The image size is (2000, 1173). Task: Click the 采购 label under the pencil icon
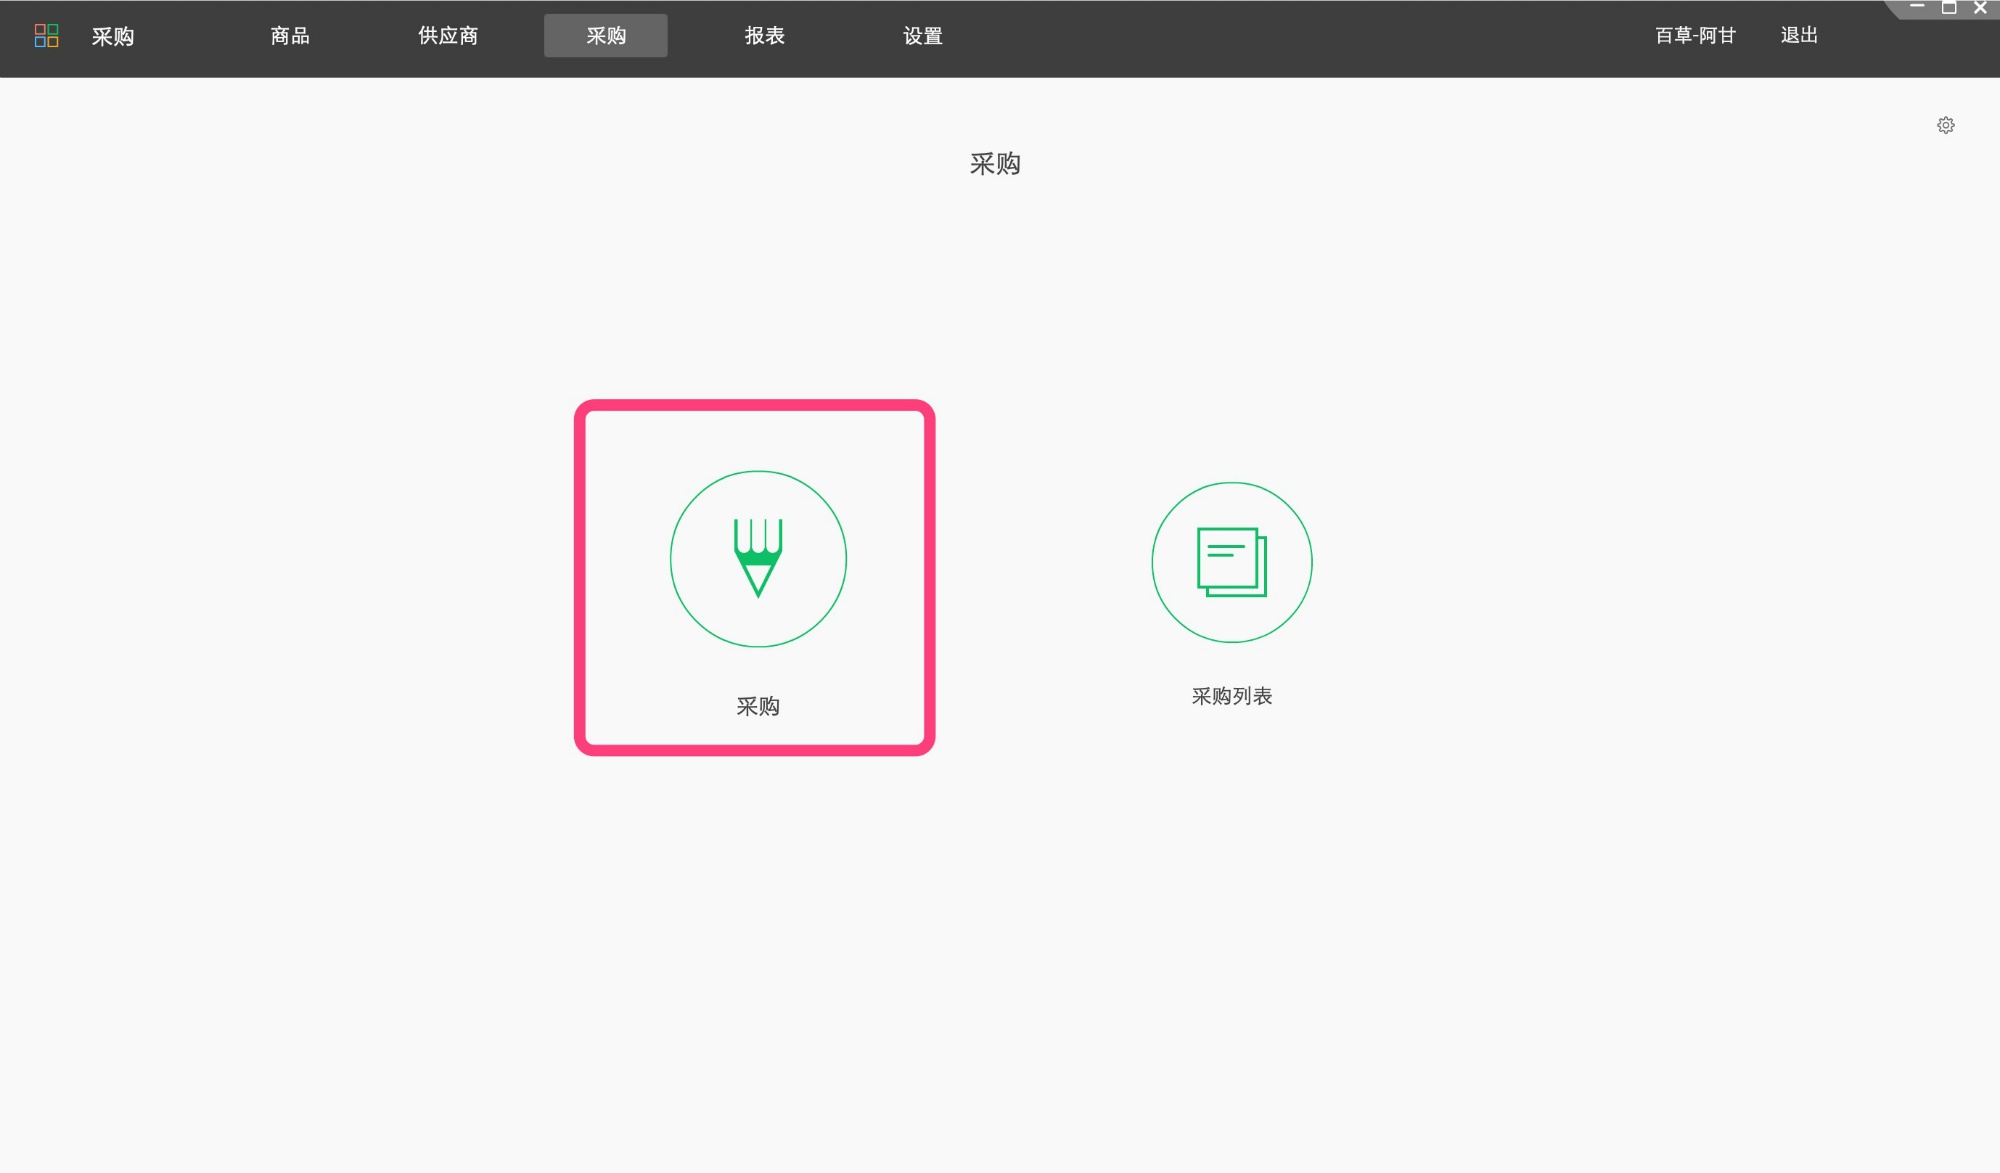758,707
